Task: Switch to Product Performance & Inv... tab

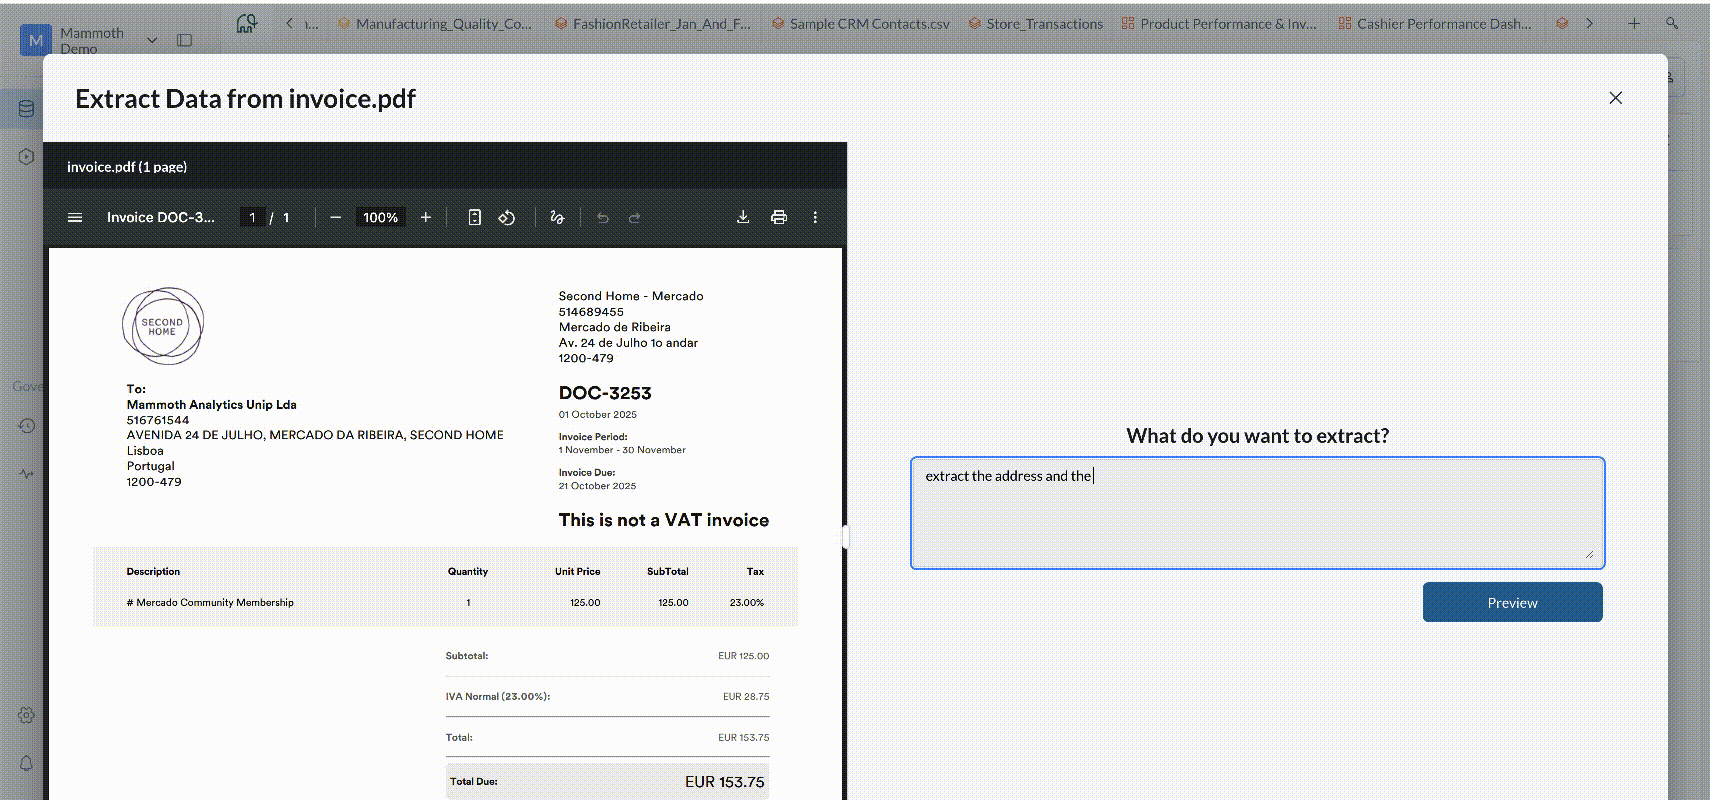Action: pos(1219,23)
